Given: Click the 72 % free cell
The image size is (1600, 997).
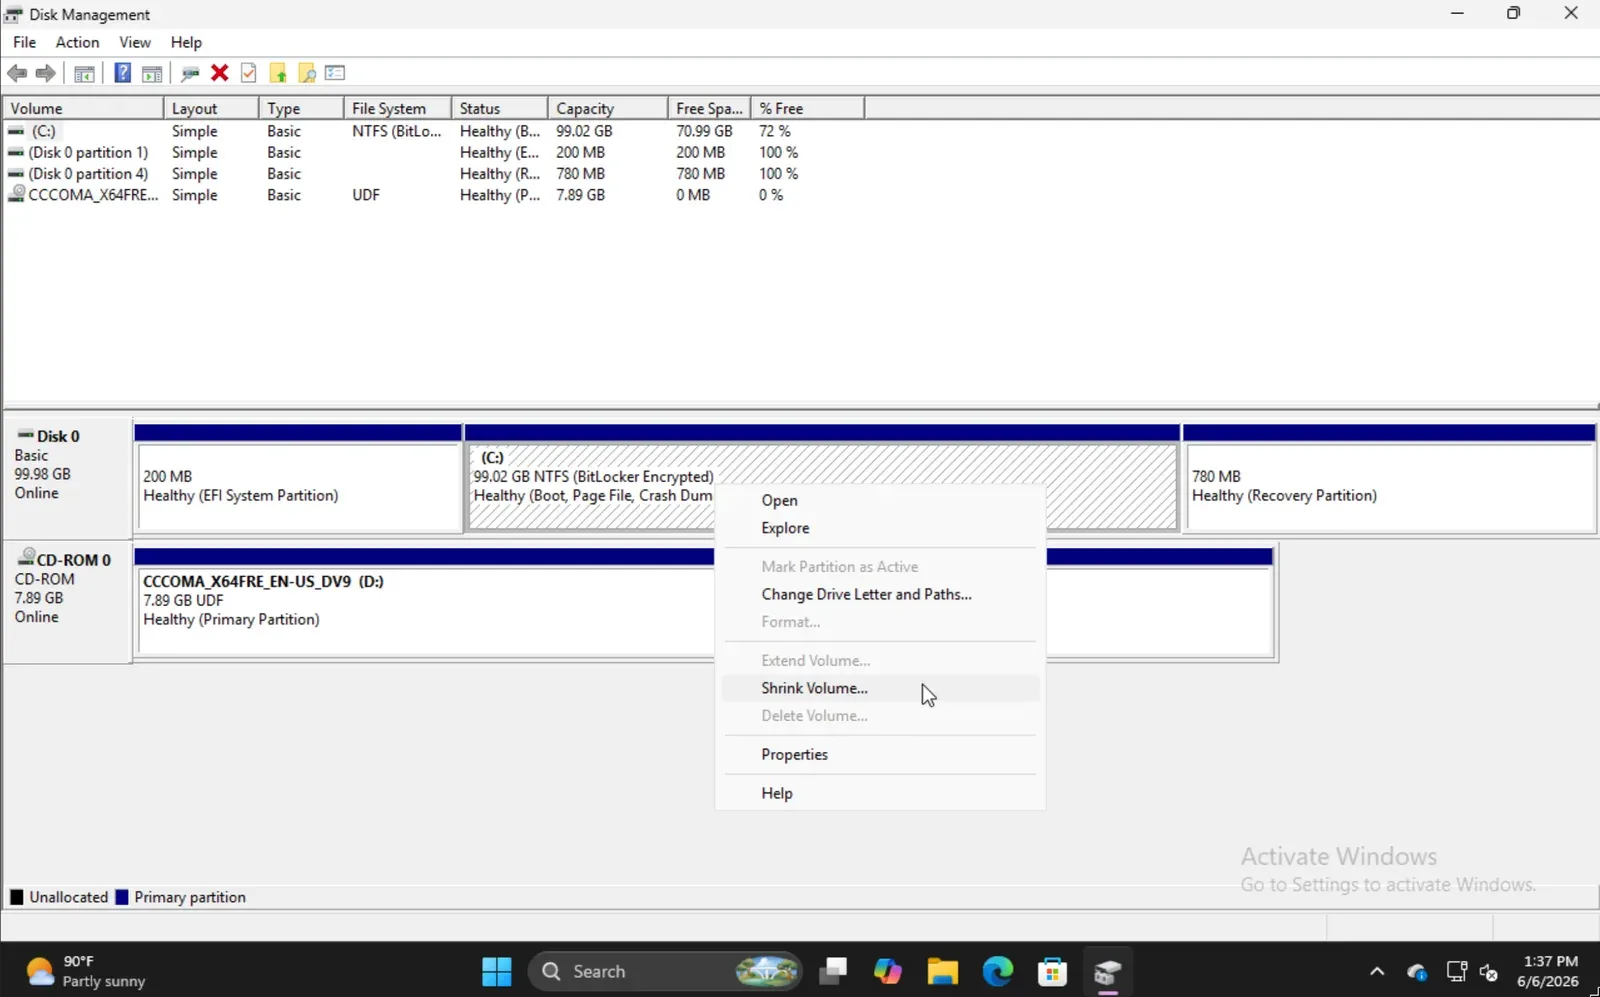Looking at the screenshot, I should [x=775, y=131].
